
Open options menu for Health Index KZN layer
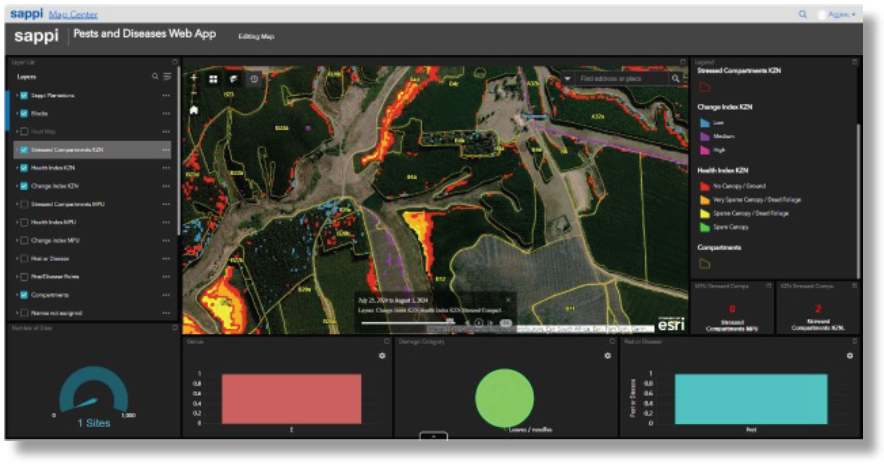pos(166,168)
